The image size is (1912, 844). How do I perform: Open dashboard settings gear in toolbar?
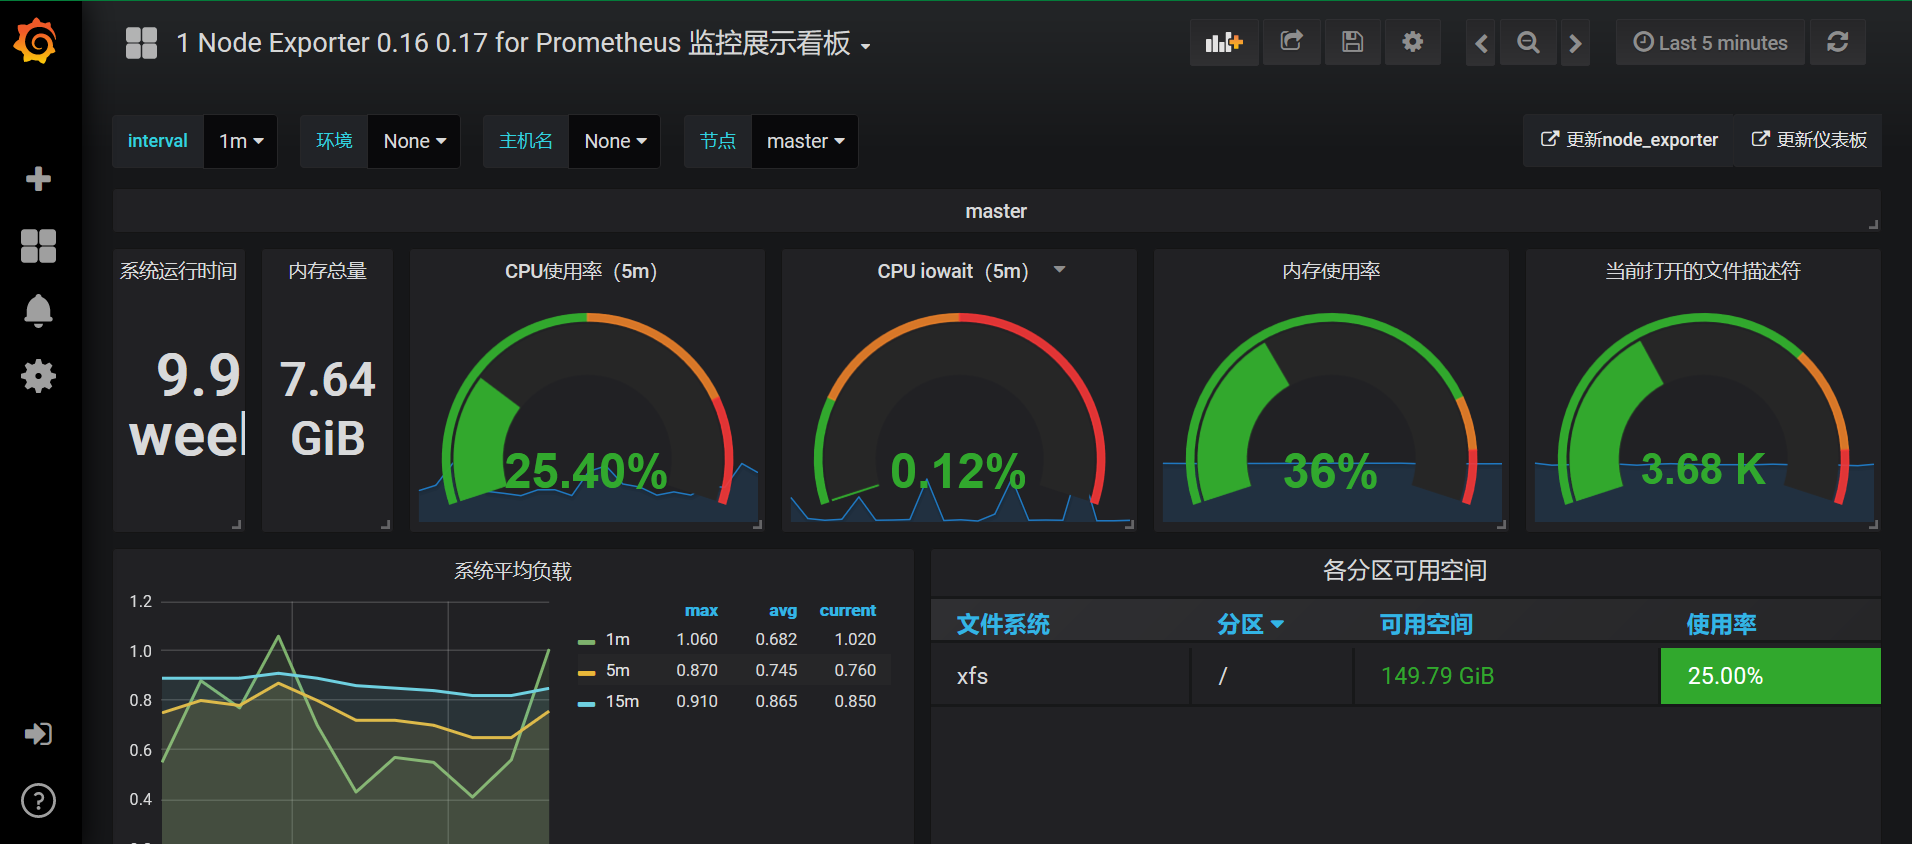(x=1412, y=43)
